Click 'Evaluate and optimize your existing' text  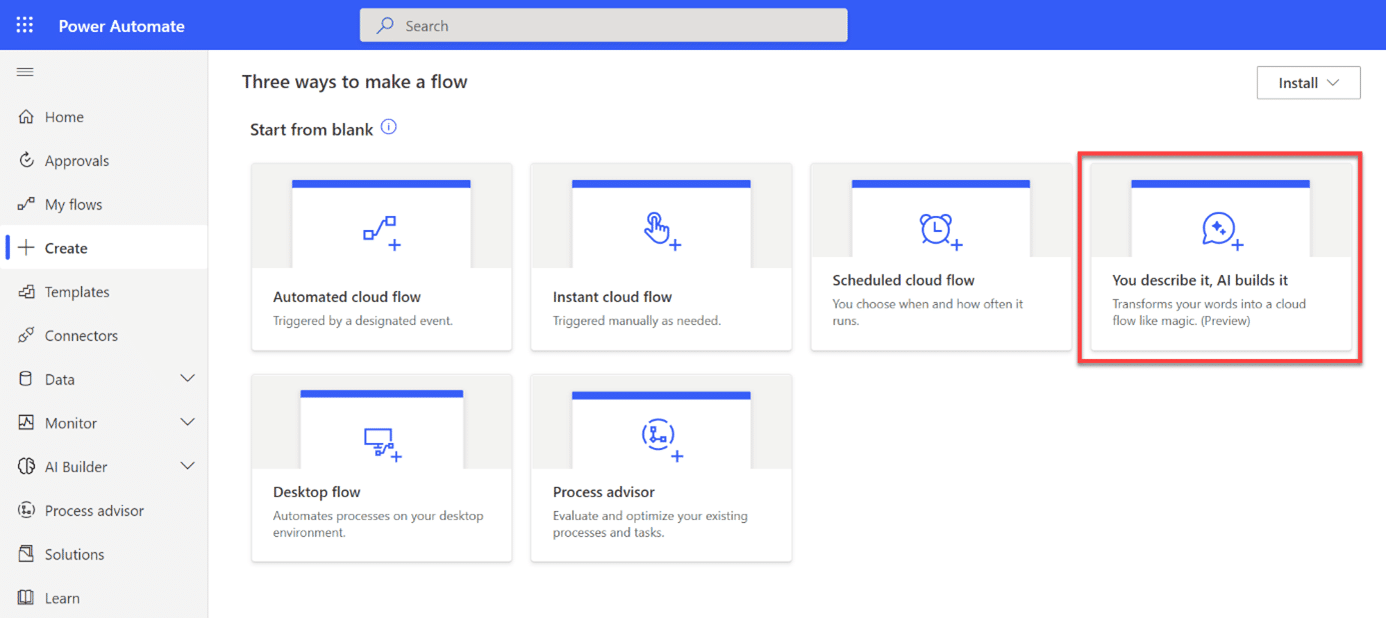650,516
